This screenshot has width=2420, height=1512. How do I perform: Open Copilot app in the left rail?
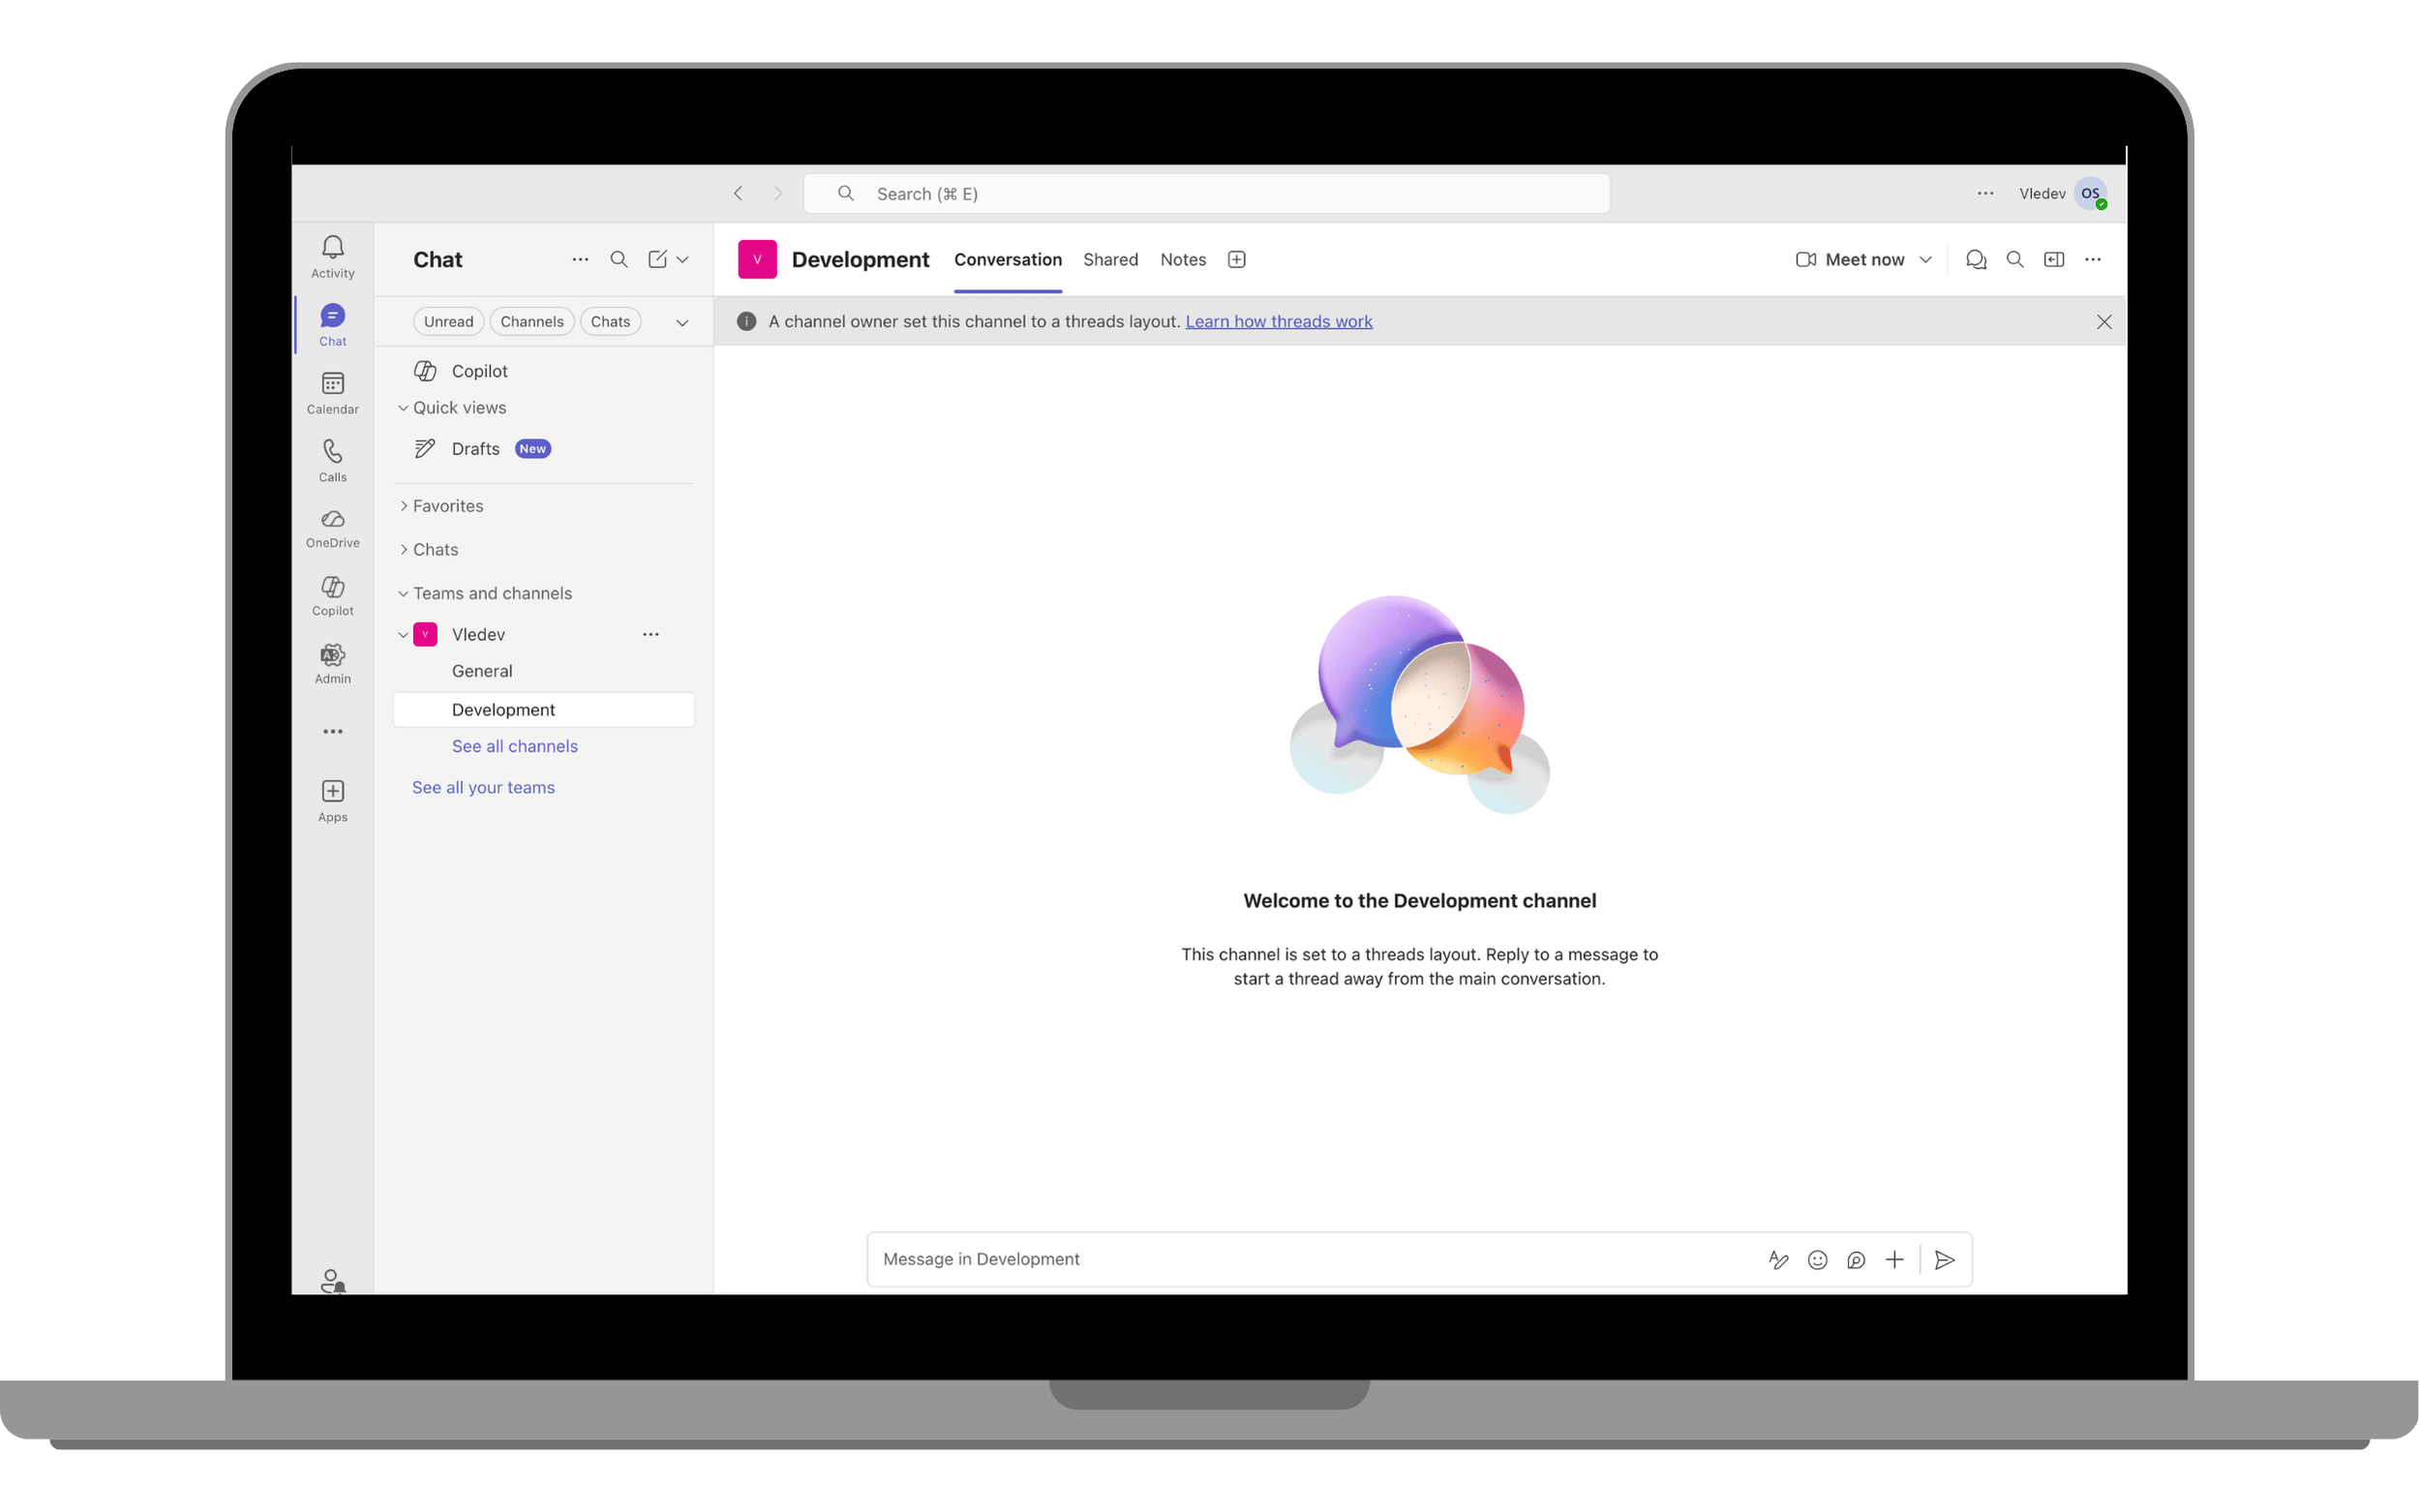(333, 596)
